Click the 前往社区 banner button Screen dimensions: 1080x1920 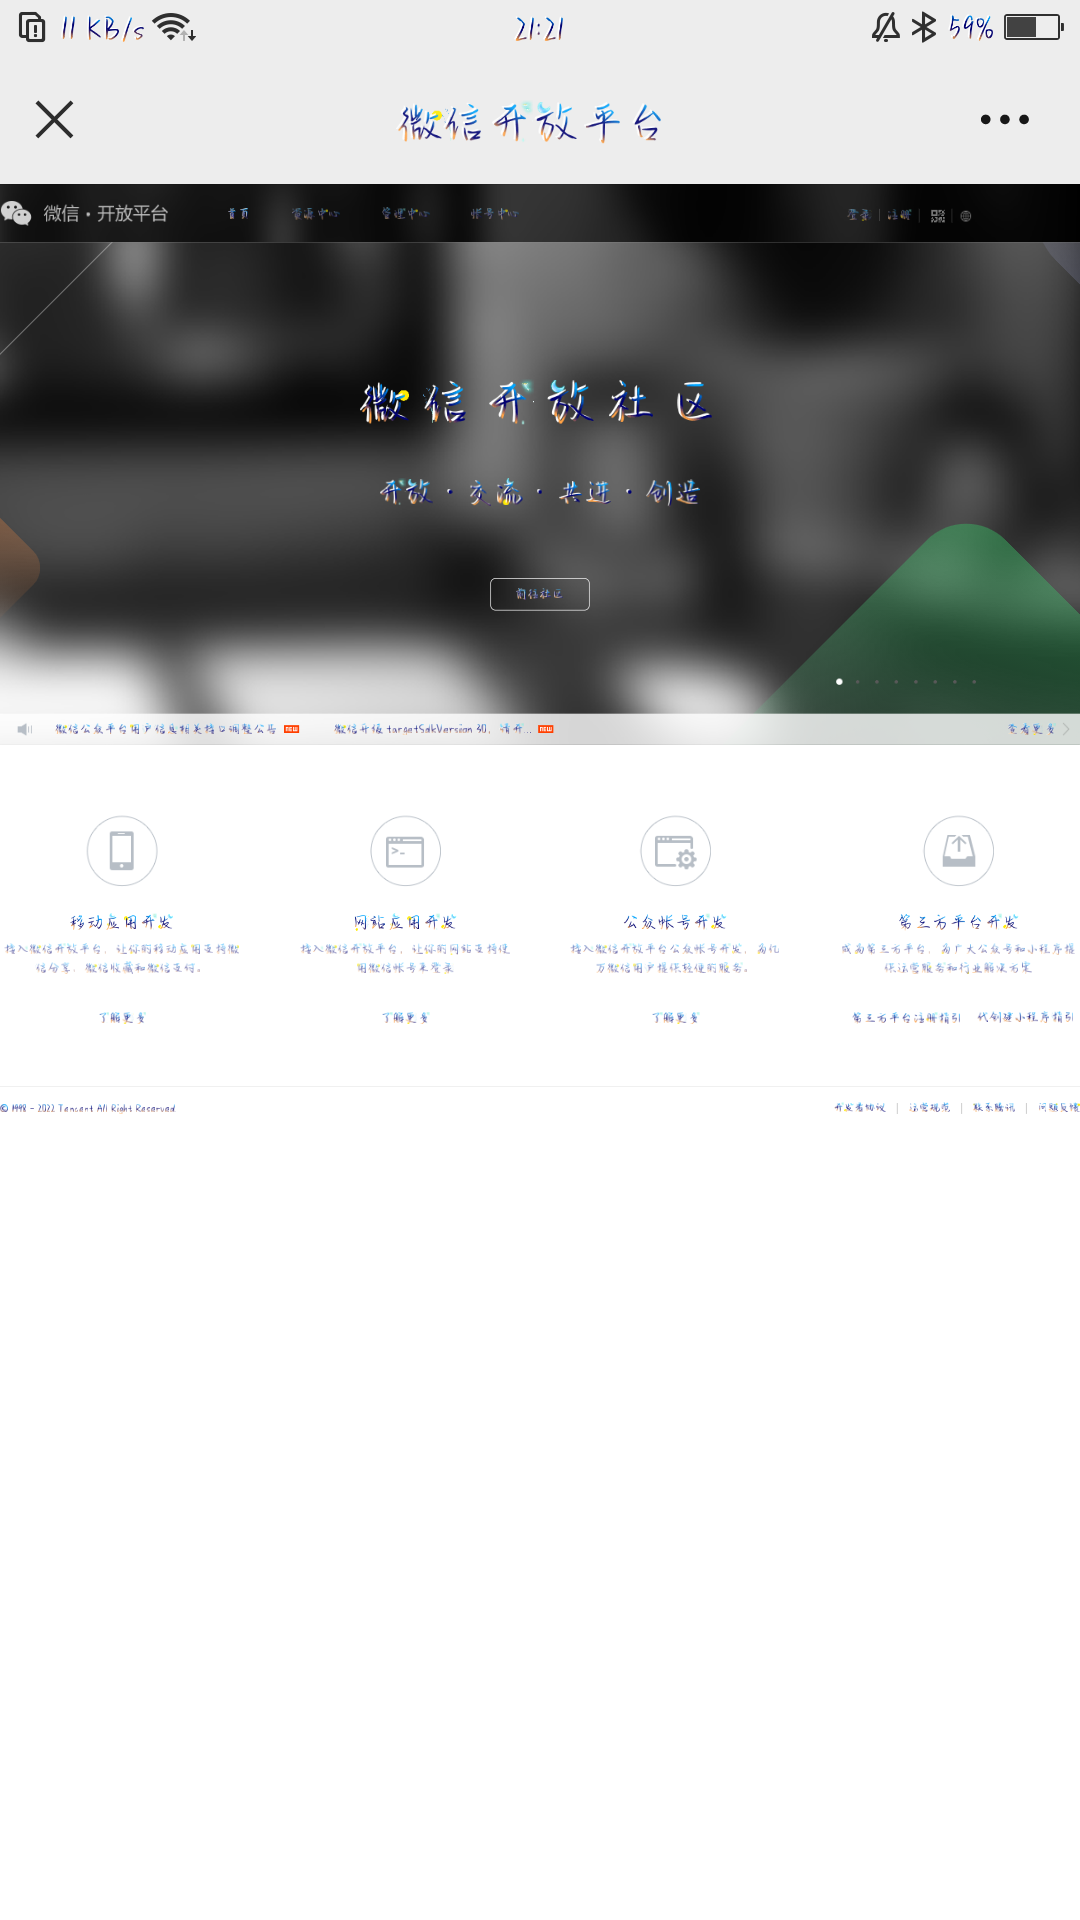coord(540,594)
